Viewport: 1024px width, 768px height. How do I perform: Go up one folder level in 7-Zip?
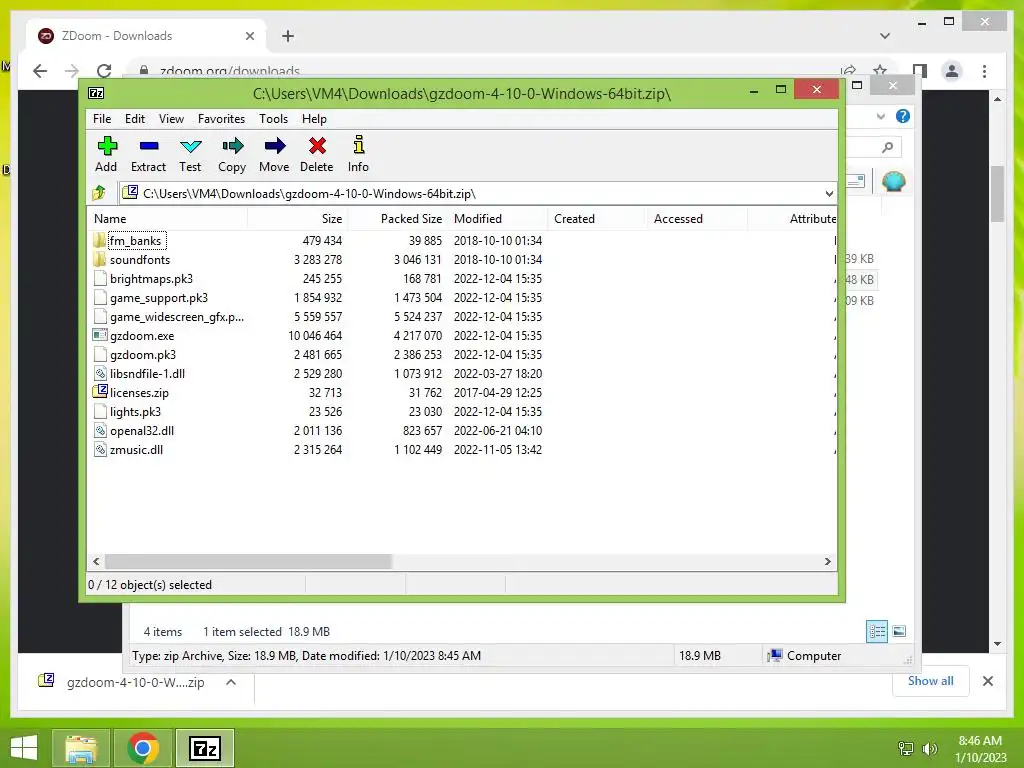[99, 193]
